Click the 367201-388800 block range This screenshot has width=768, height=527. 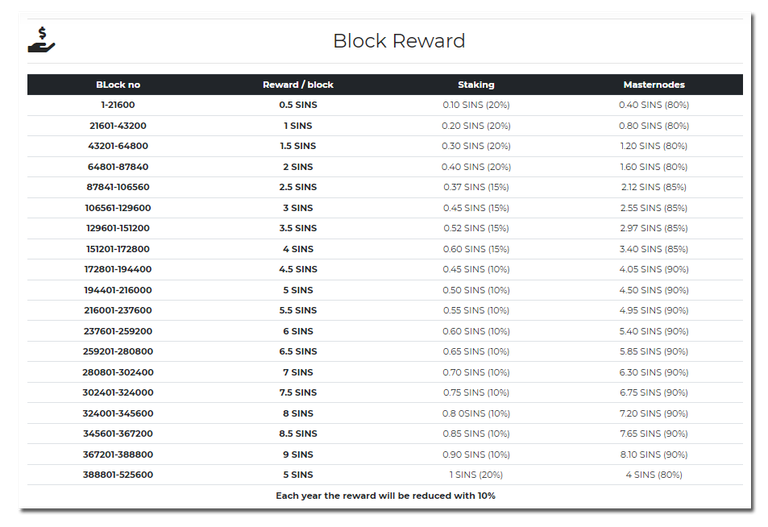pos(118,455)
